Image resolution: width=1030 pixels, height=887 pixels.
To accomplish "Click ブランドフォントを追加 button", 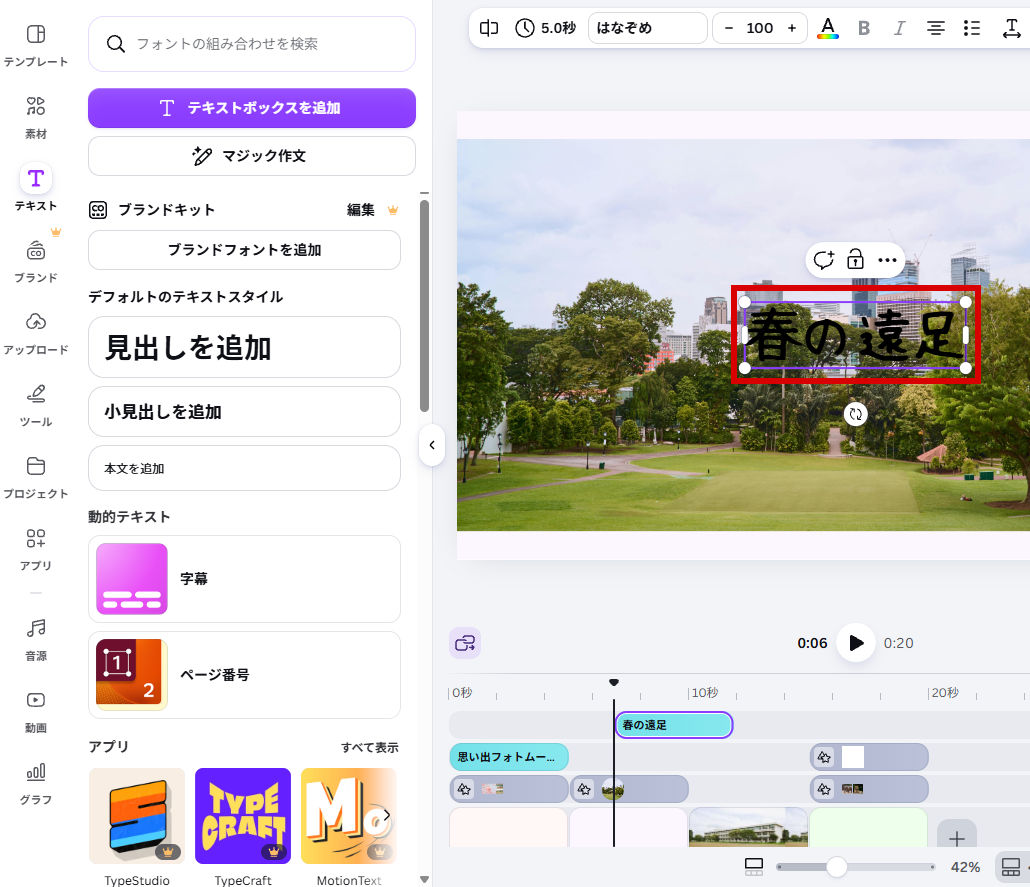I will coord(244,250).
